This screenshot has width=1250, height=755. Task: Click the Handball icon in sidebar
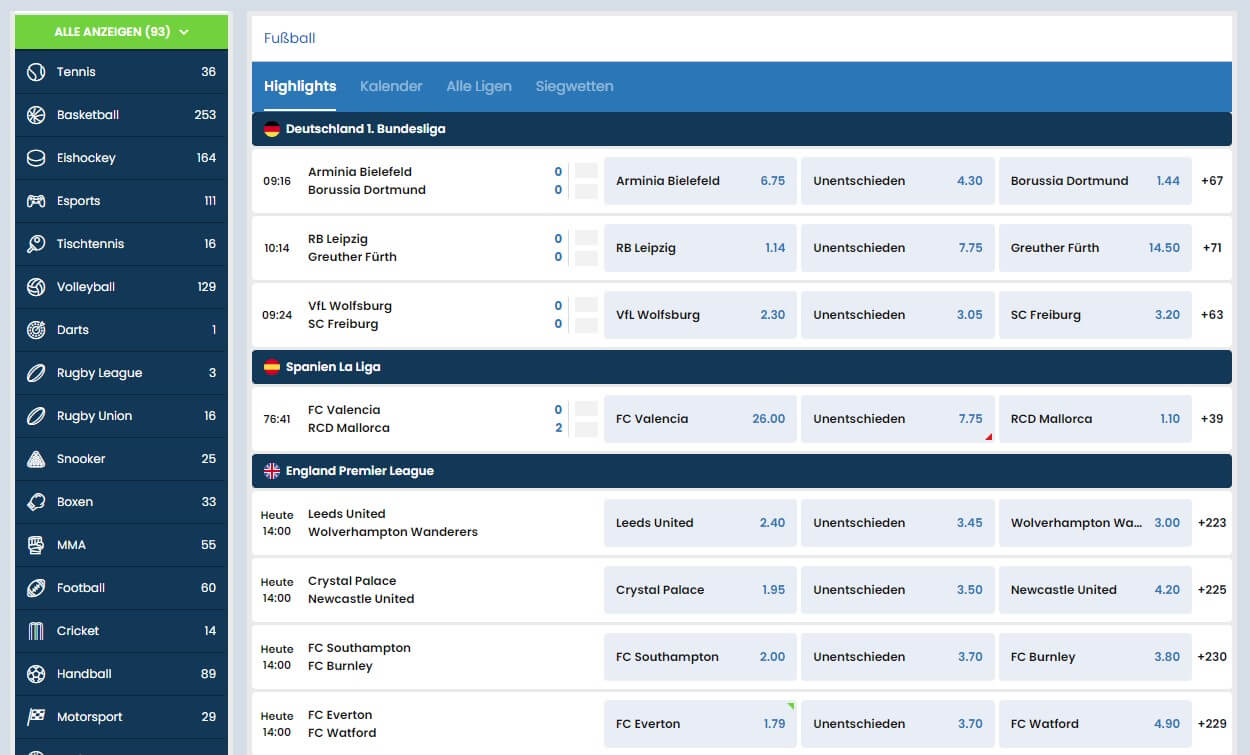36,674
